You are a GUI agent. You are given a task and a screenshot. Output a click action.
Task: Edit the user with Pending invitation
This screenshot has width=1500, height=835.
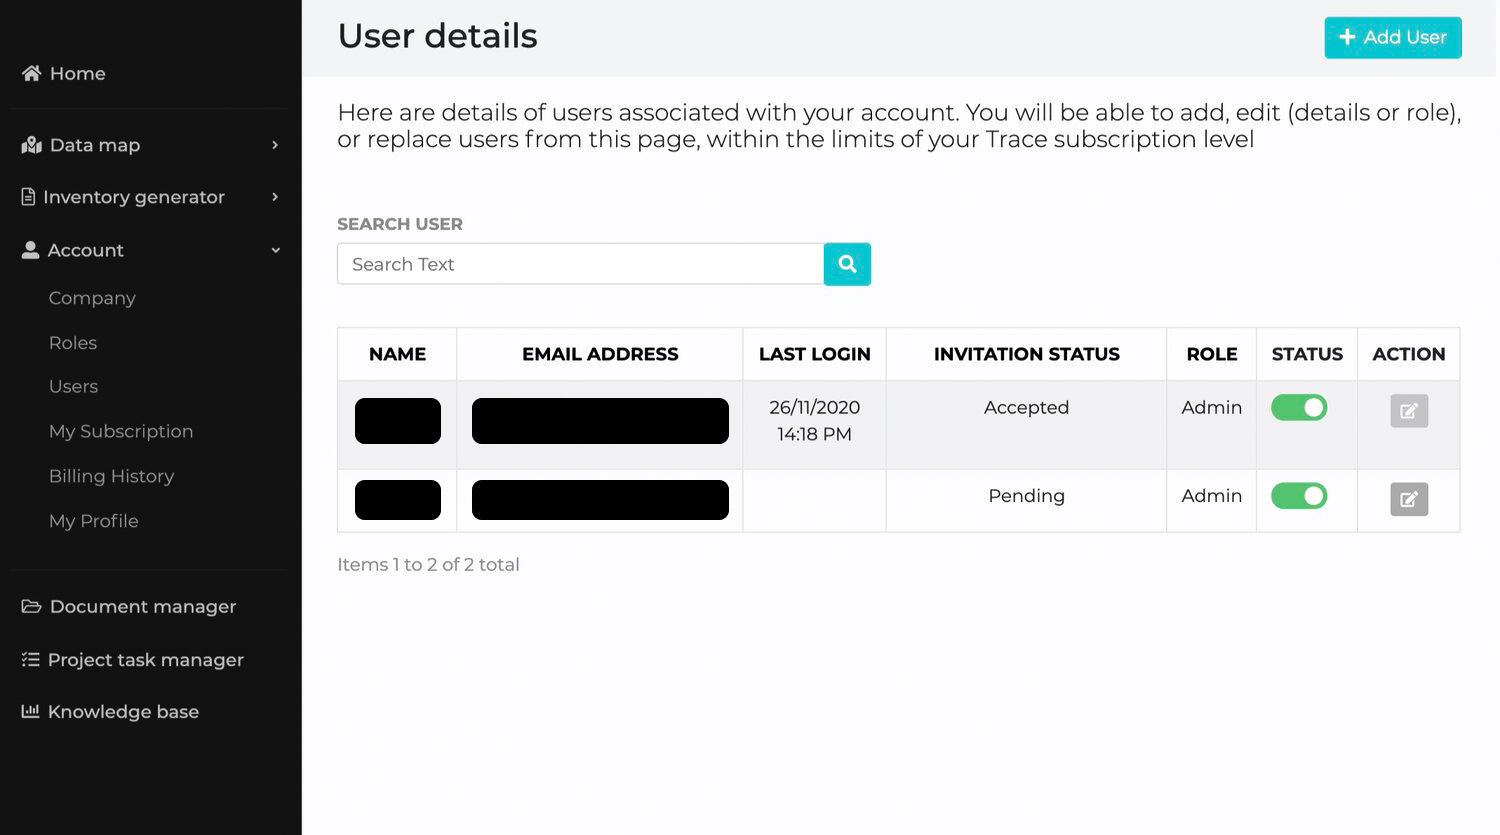[1409, 499]
